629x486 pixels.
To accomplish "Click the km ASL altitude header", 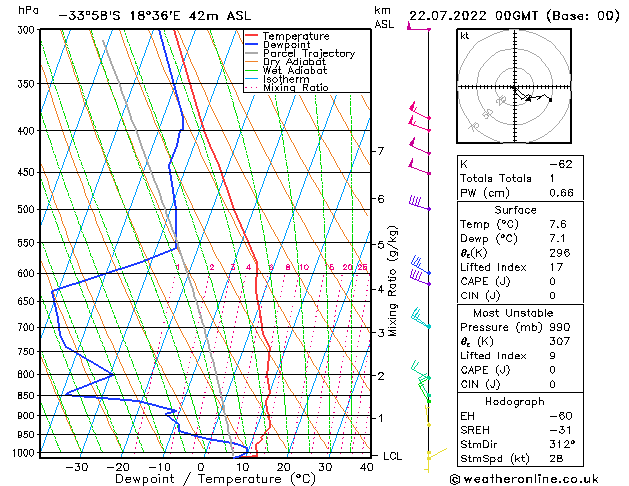I will 384,17.
